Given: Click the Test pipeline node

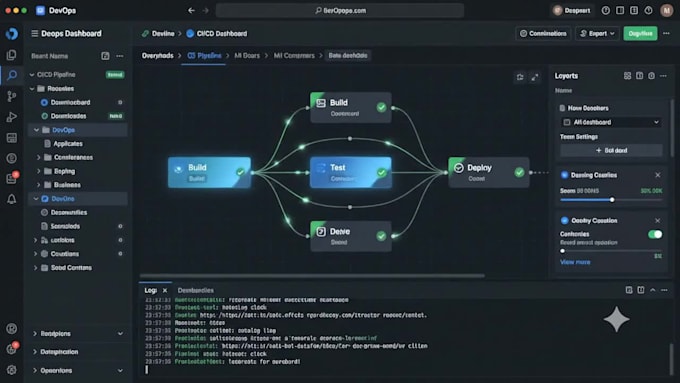Looking at the screenshot, I should 351,172.
